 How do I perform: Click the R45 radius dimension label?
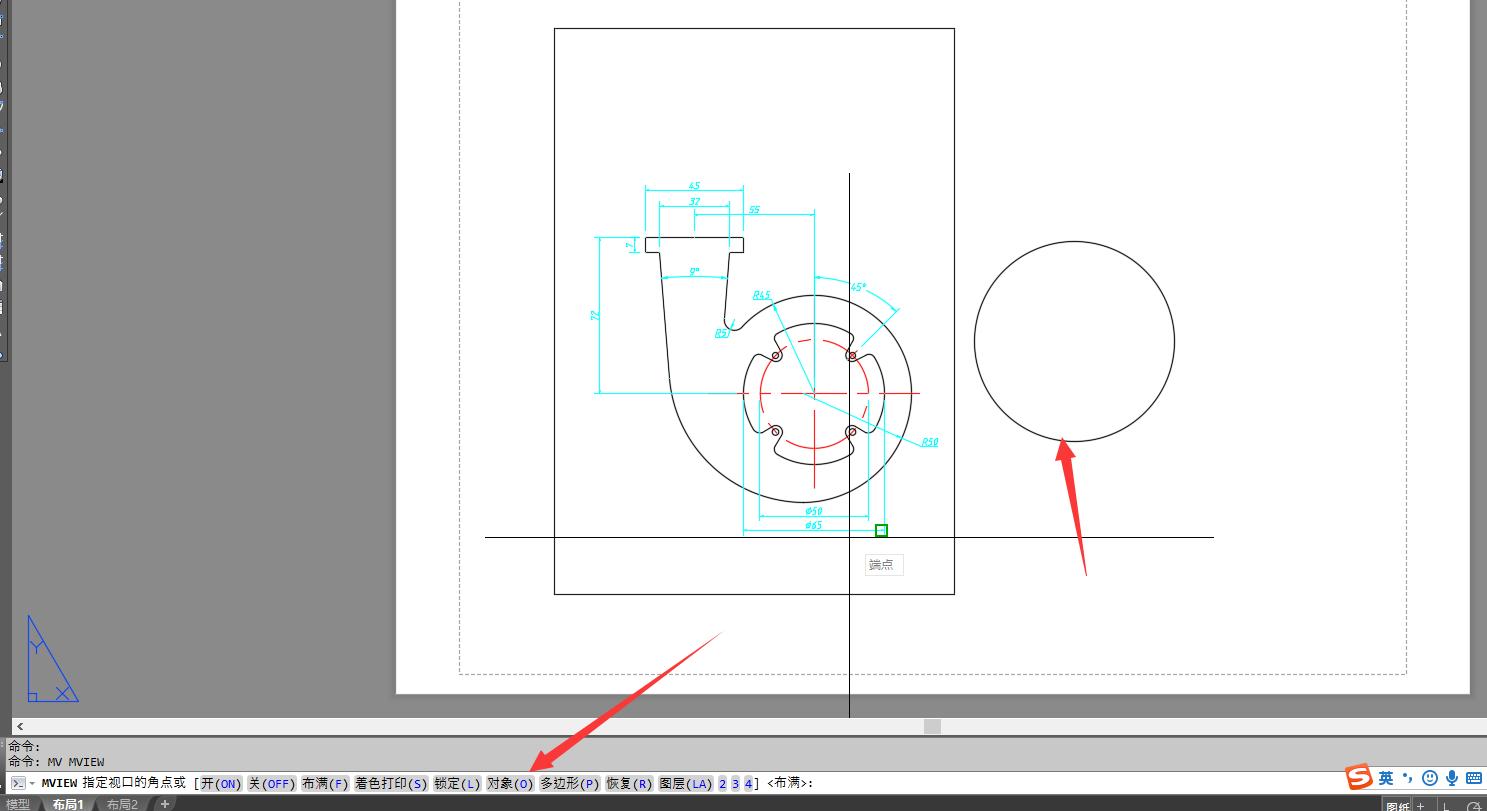pyautogui.click(x=762, y=295)
